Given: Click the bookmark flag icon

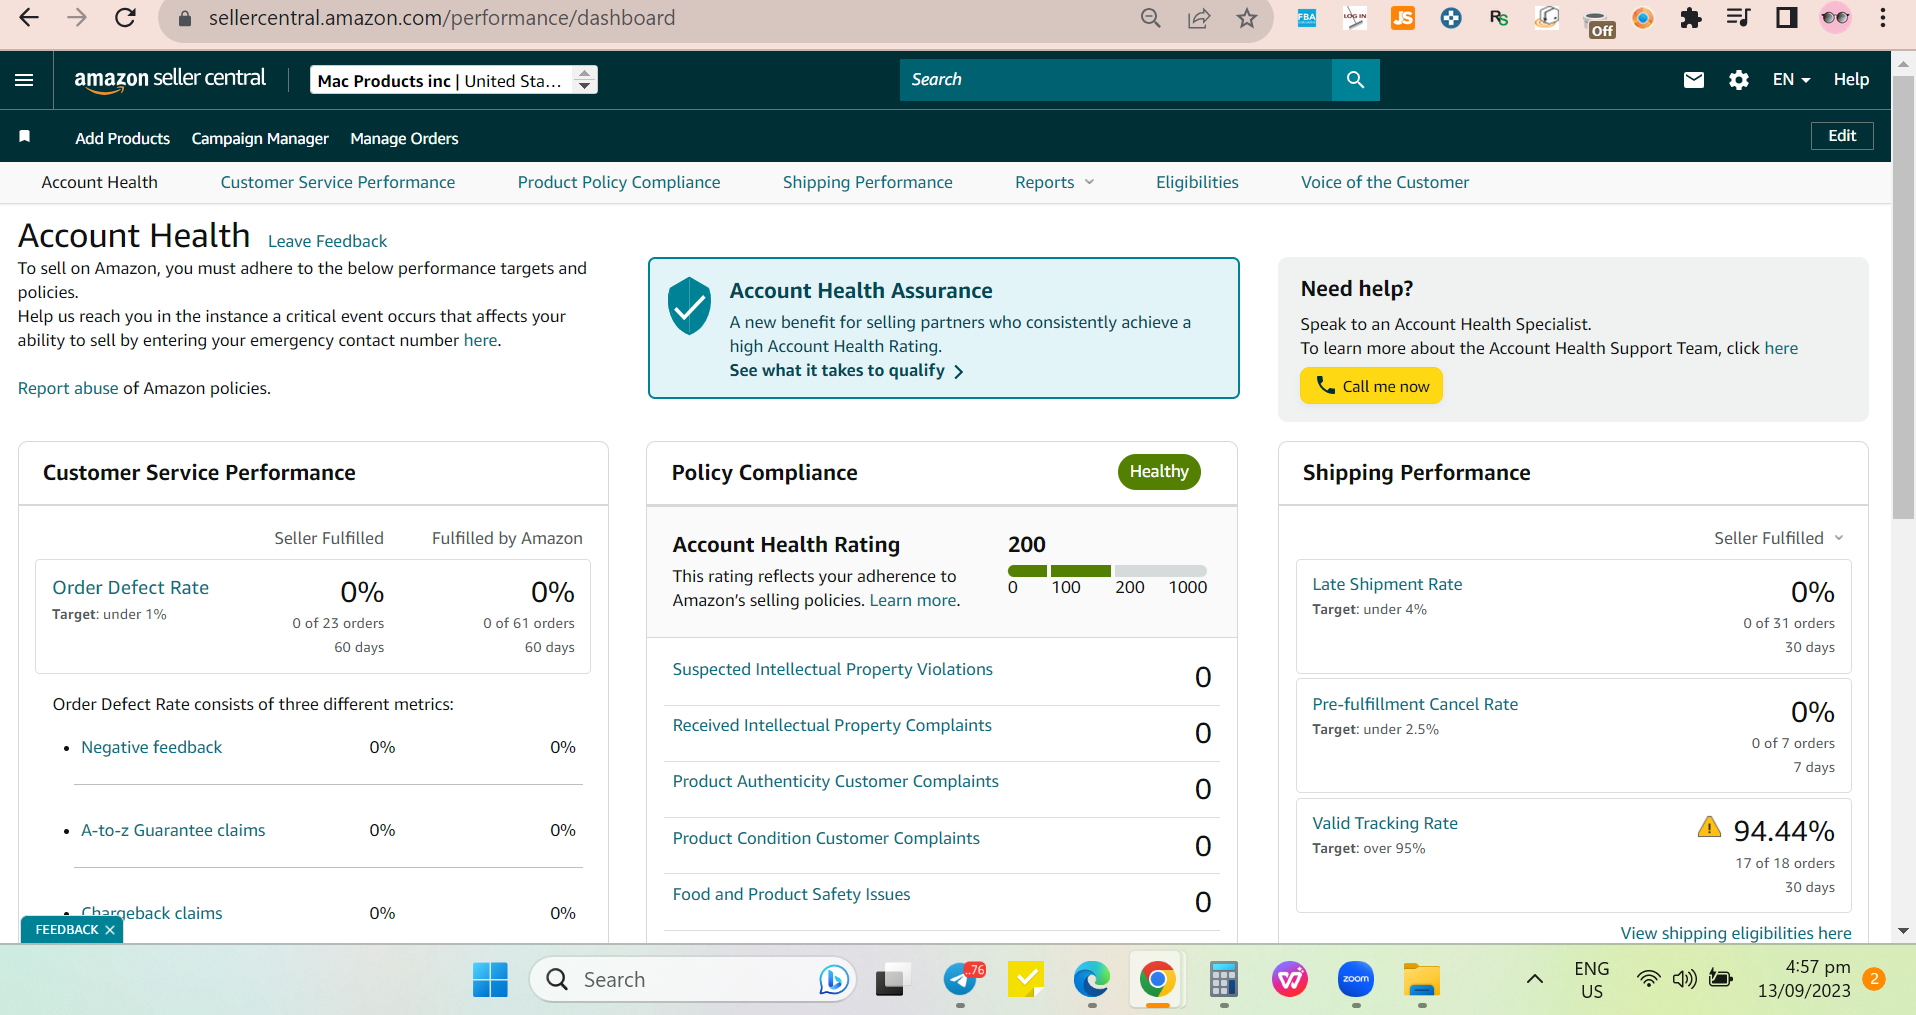Looking at the screenshot, I should click(x=25, y=136).
